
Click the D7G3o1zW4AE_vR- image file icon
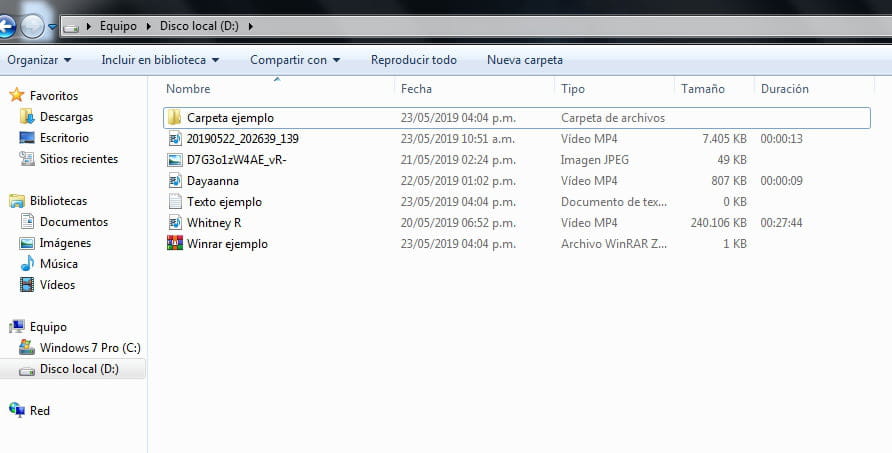click(x=175, y=160)
